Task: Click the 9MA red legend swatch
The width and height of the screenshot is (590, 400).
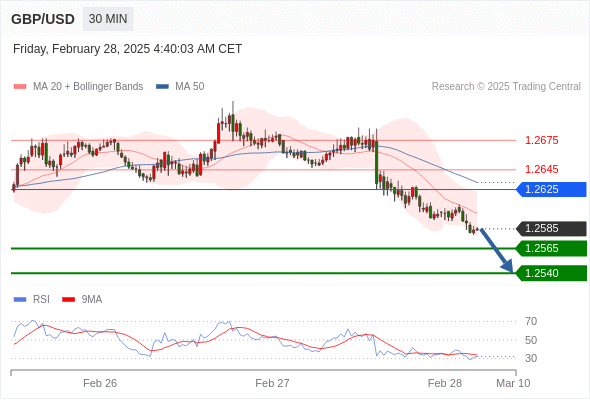Action: [68, 300]
